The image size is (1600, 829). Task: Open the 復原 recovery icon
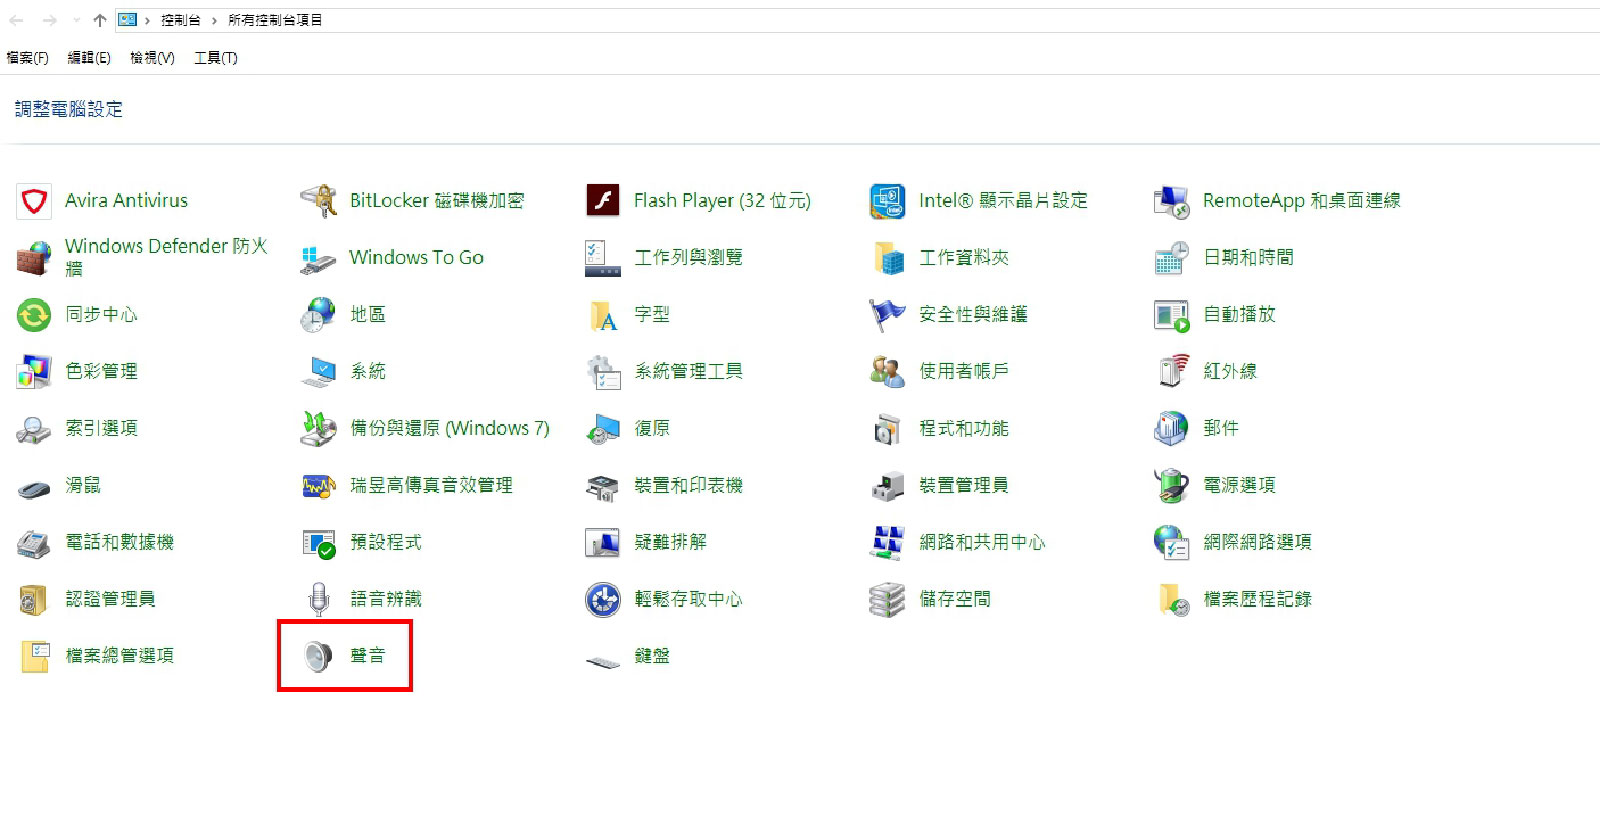point(603,429)
